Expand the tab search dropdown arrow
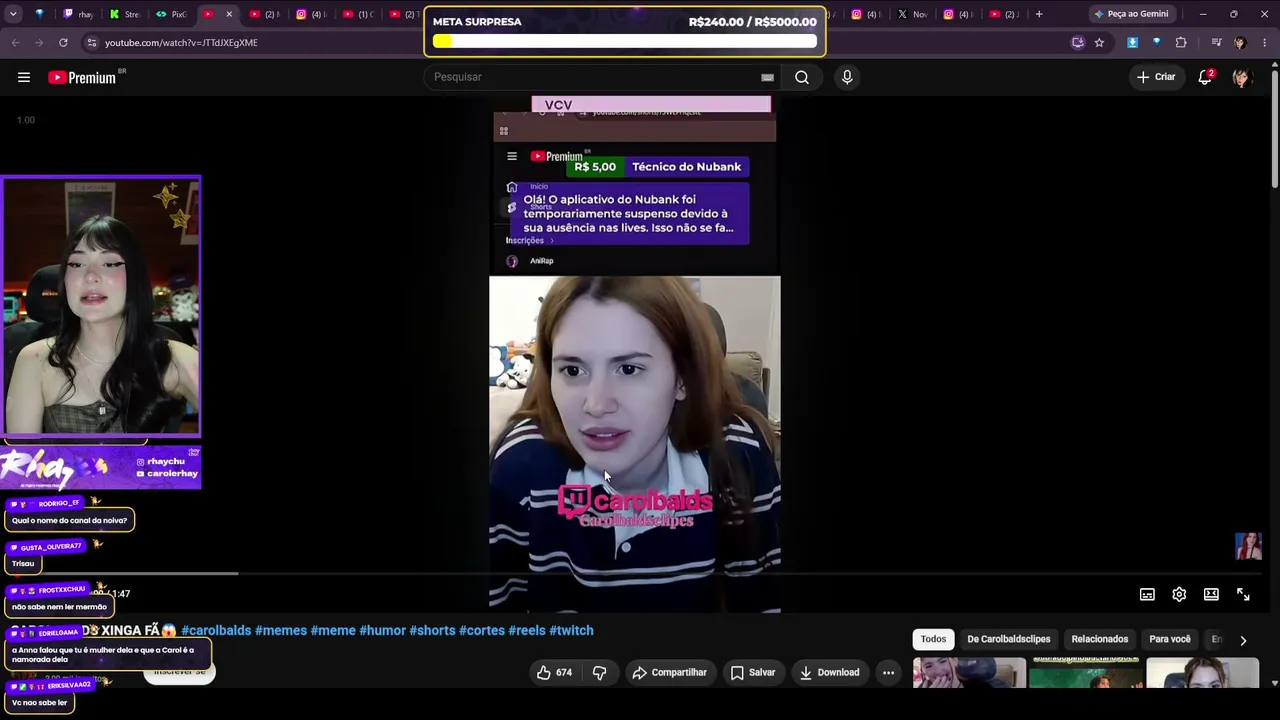Viewport: 1280px width, 720px height. click(15, 14)
